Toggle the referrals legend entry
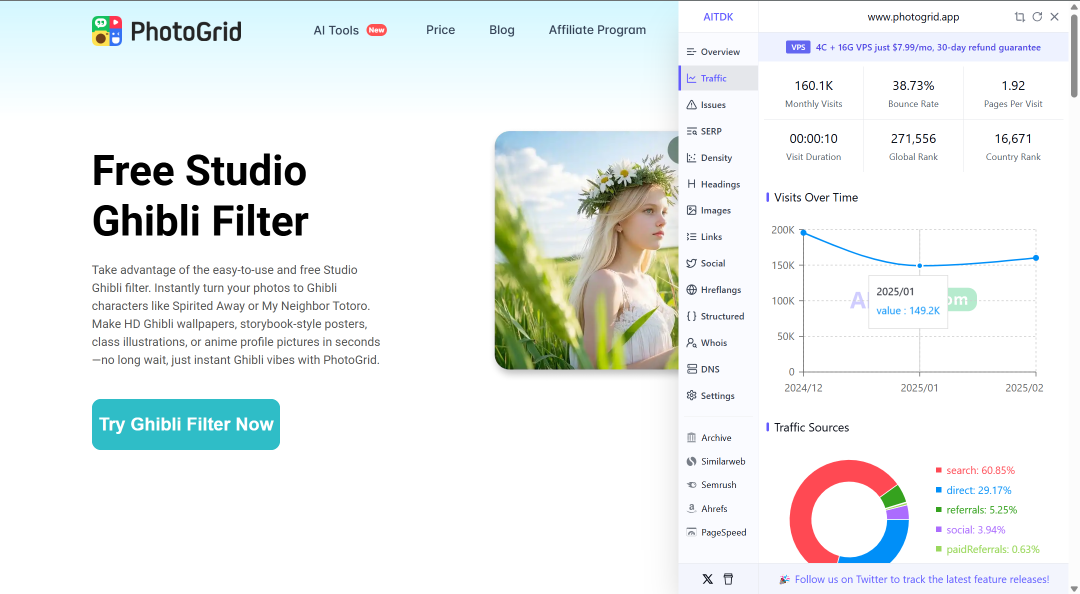Viewport: 1080px width, 594px height. click(976, 510)
